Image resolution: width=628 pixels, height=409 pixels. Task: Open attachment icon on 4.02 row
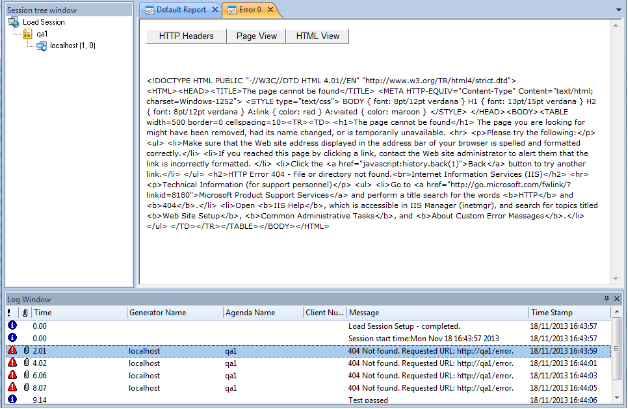pos(26,363)
